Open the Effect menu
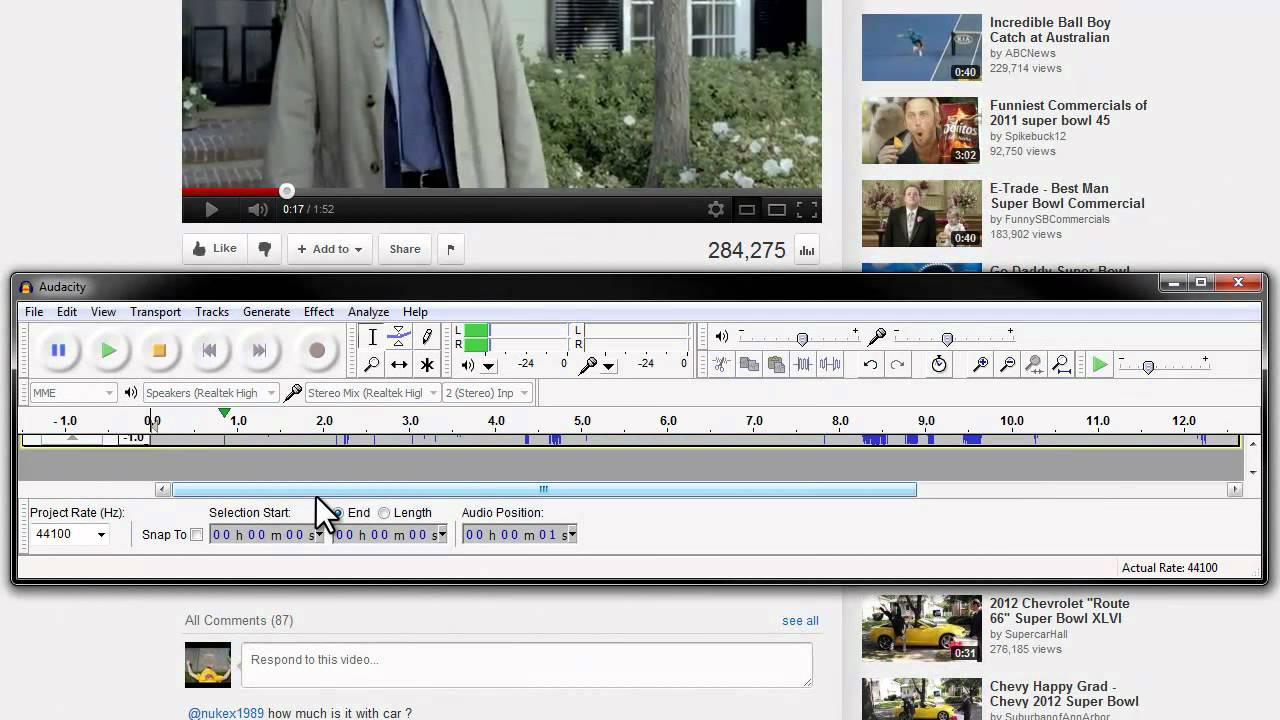The height and width of the screenshot is (720, 1280). 319,312
